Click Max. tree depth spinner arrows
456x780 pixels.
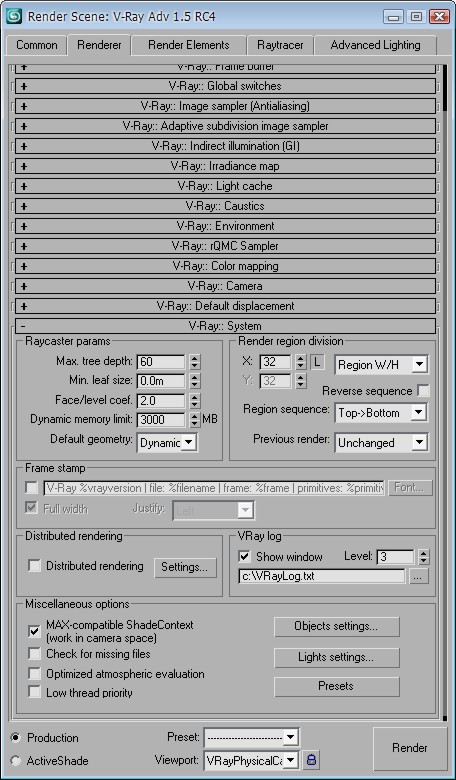[x=195, y=362]
